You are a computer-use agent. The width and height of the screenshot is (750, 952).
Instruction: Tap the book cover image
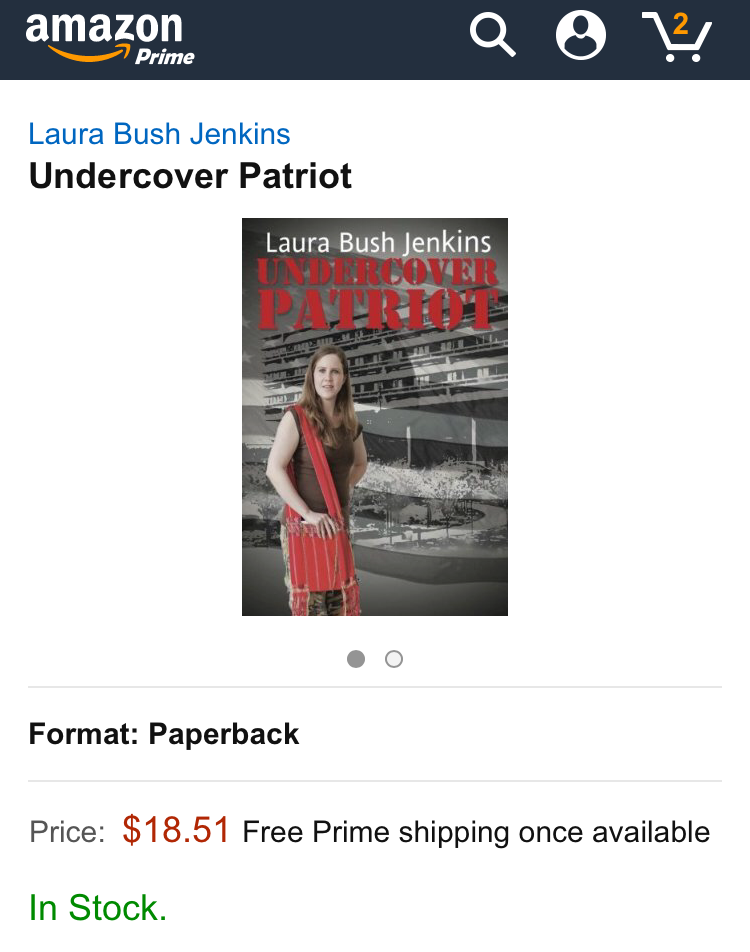(375, 416)
